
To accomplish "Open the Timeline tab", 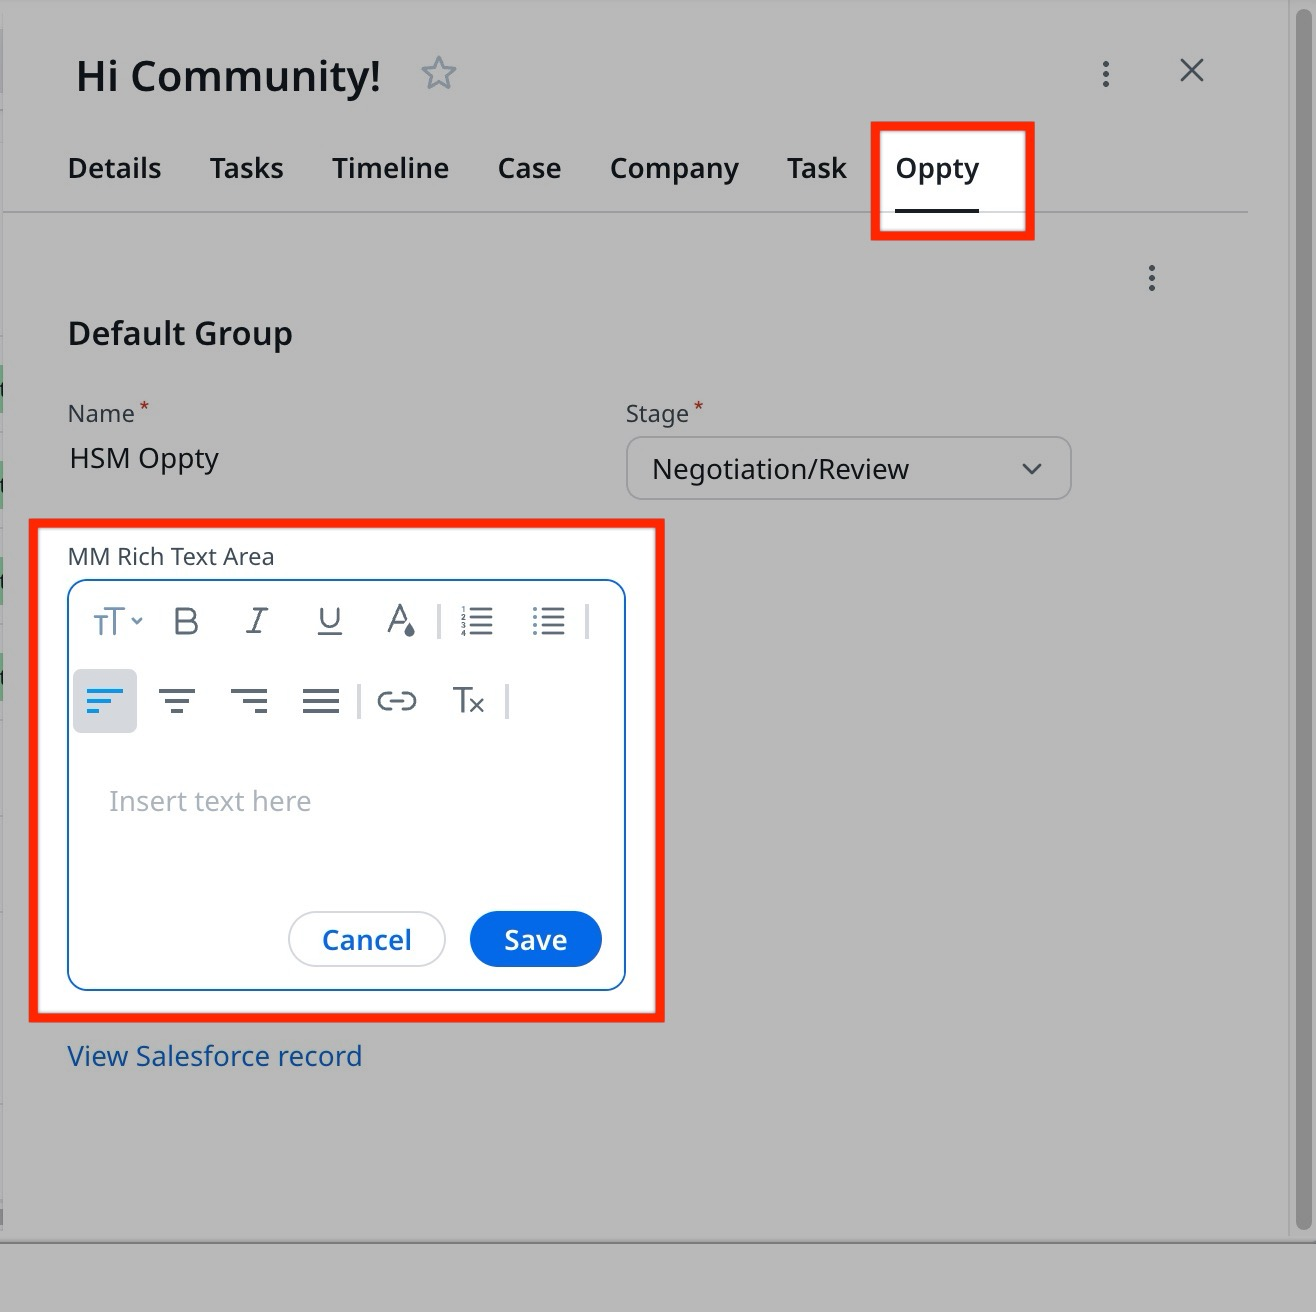I will pyautogui.click(x=390, y=168).
